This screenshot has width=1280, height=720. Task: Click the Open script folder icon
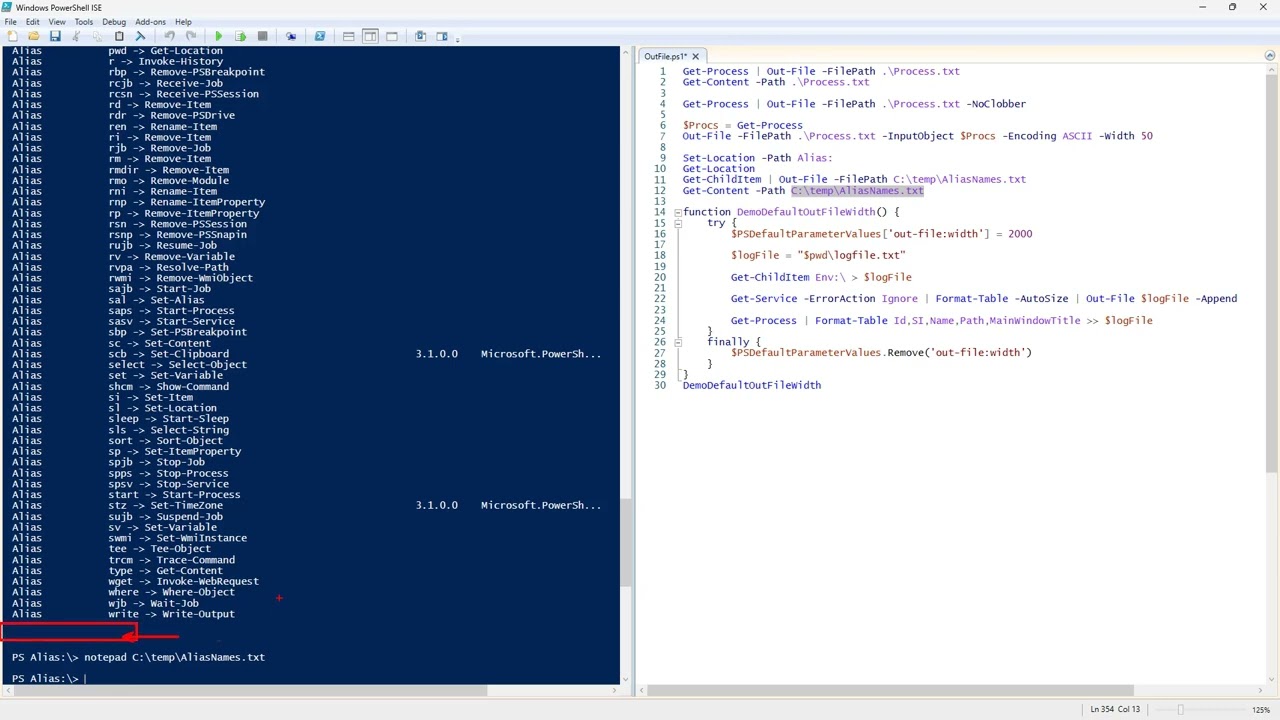point(33,36)
